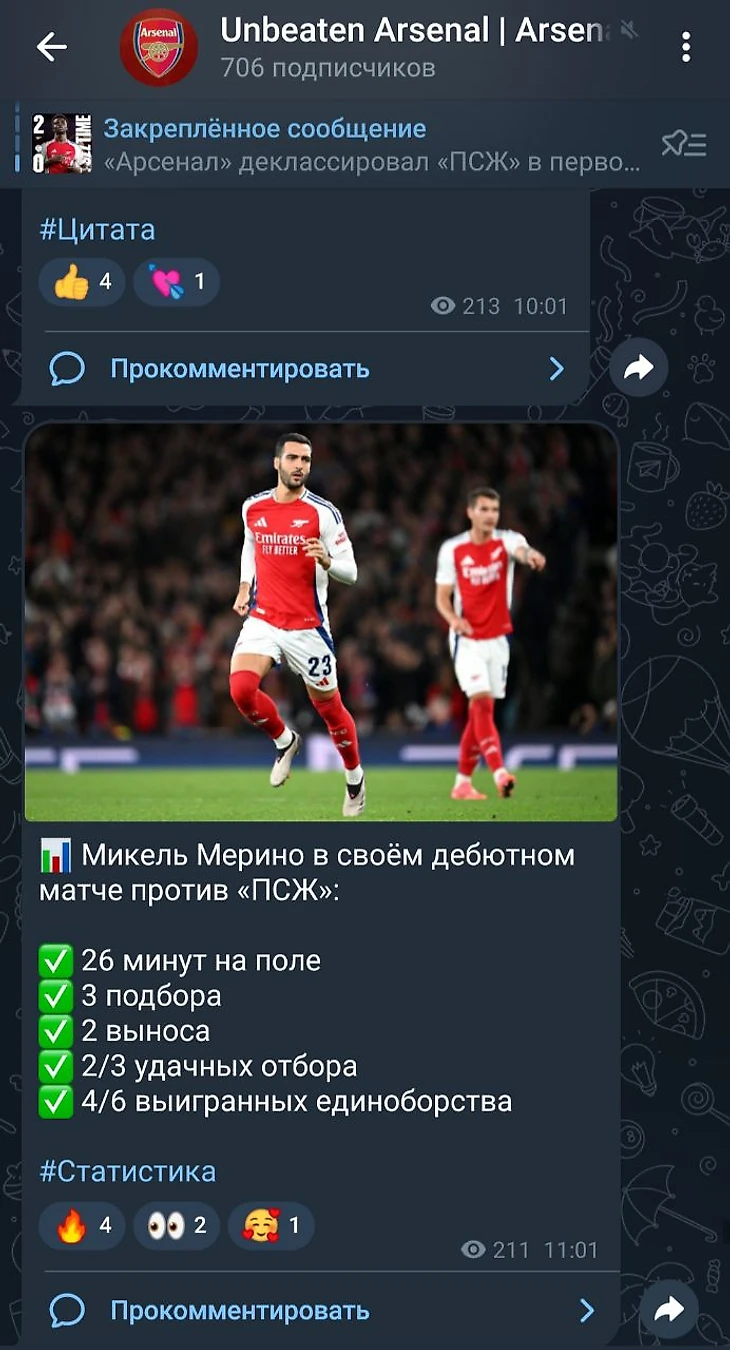Share the Merino statistics post via forward arrow
The height and width of the screenshot is (1350, 730).
(x=668, y=1310)
